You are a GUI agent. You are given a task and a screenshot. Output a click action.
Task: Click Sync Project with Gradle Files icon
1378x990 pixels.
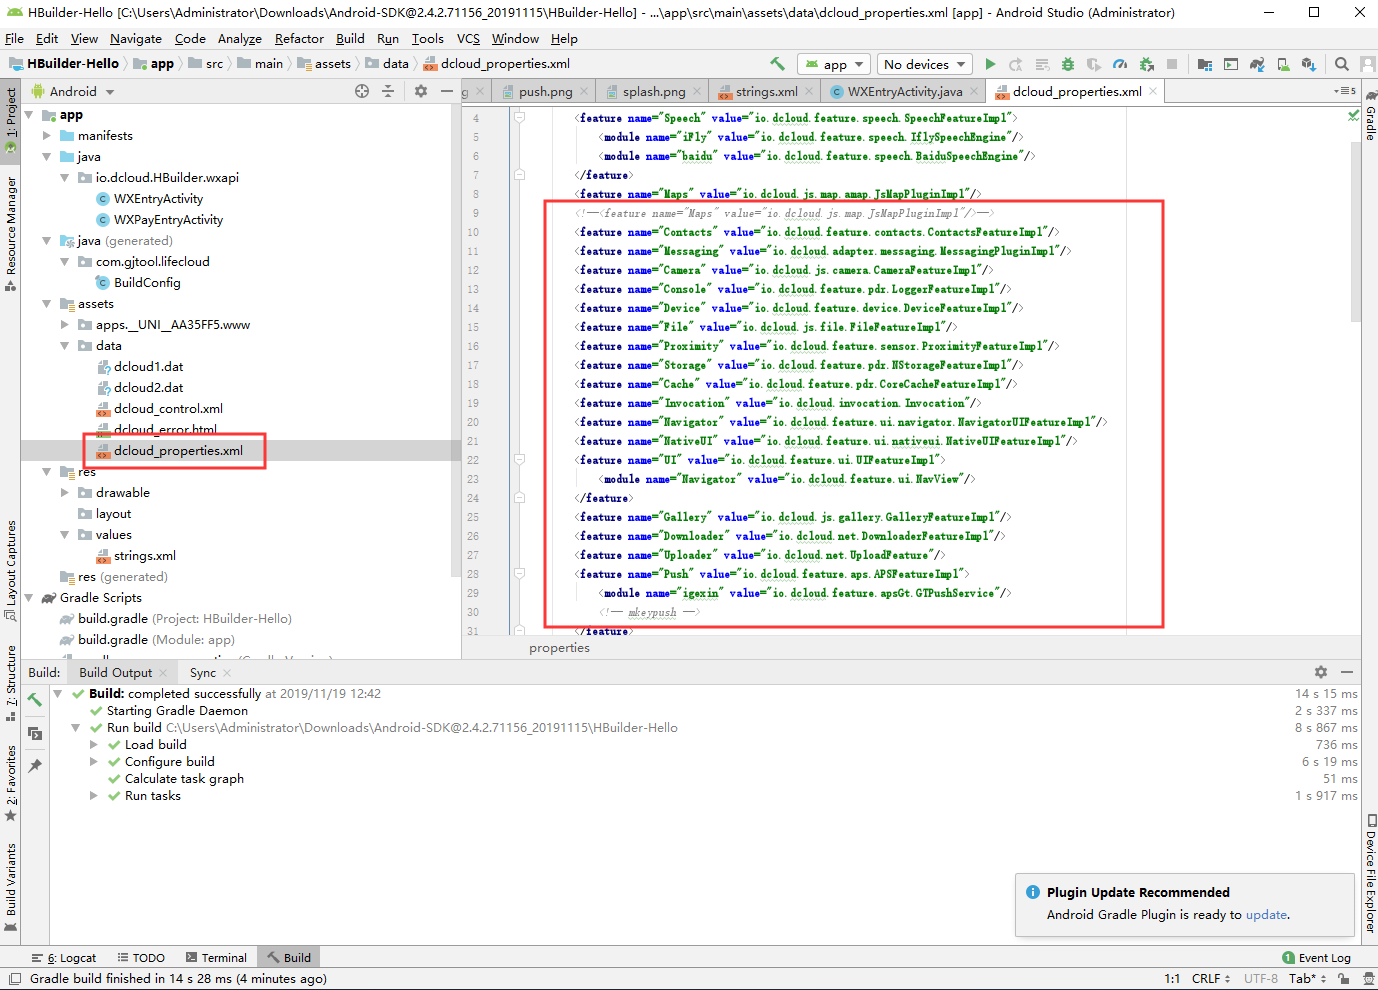(x=1257, y=64)
